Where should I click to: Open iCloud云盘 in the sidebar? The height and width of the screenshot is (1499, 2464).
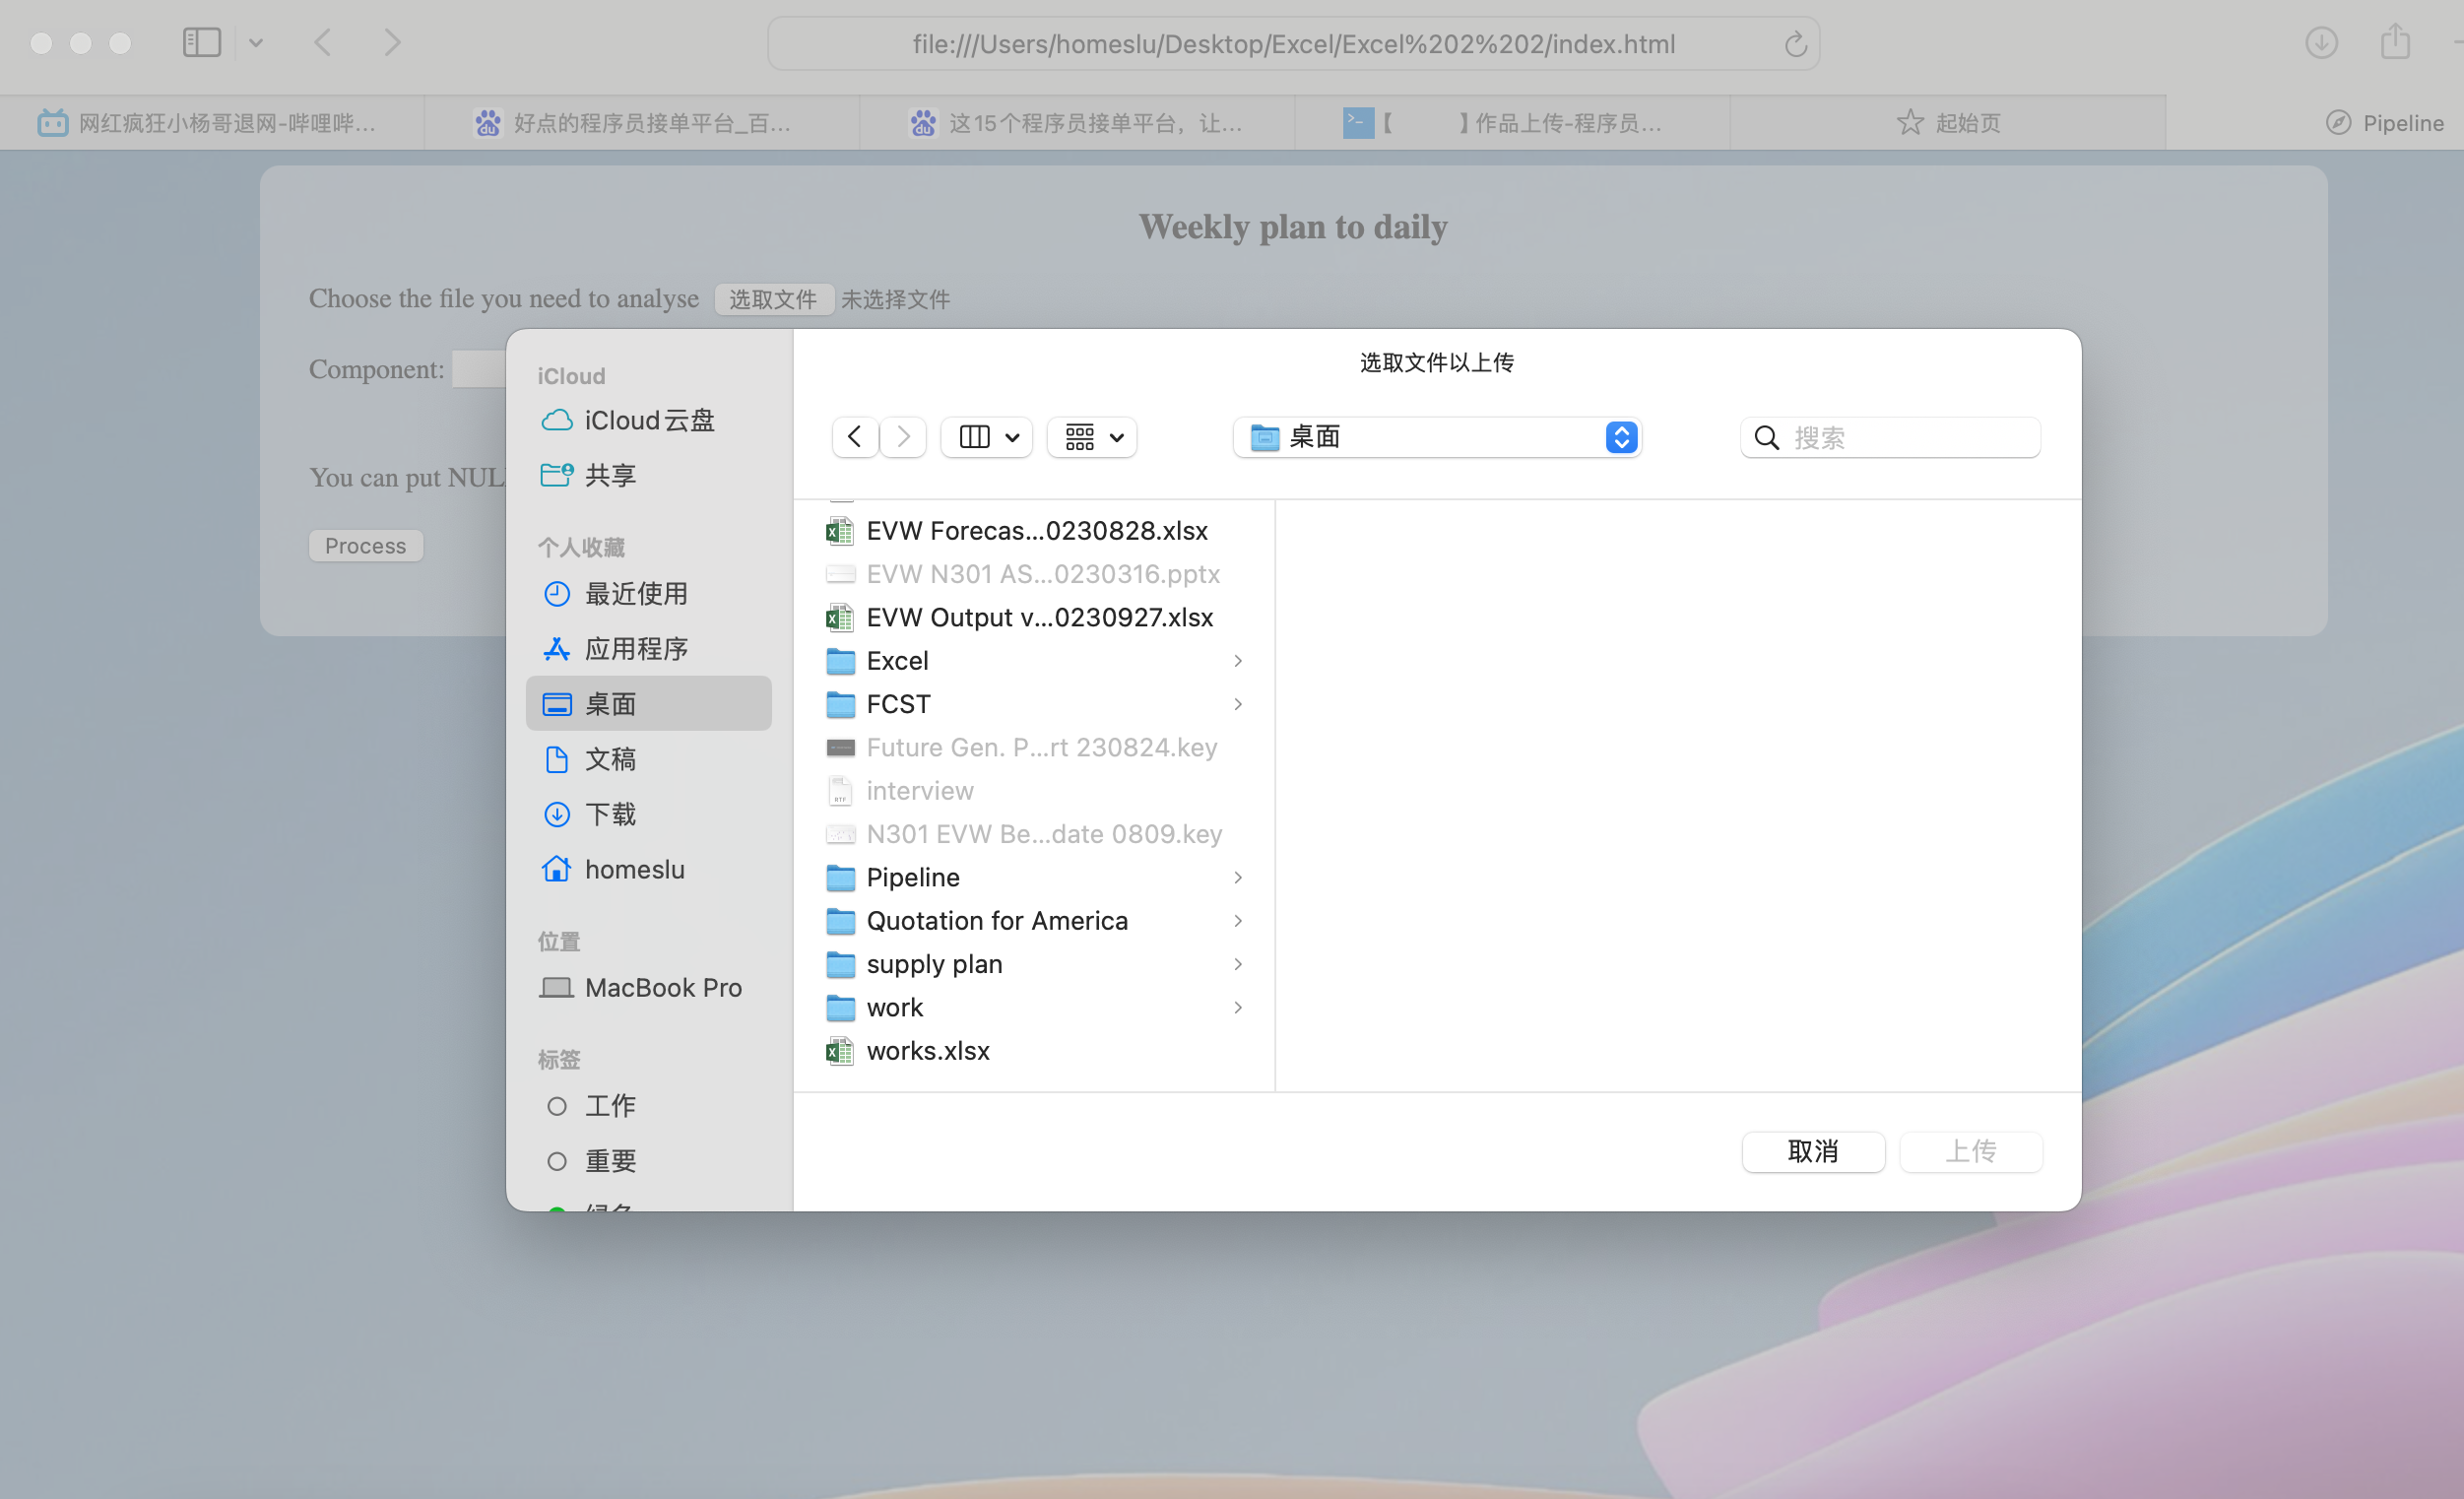649,420
